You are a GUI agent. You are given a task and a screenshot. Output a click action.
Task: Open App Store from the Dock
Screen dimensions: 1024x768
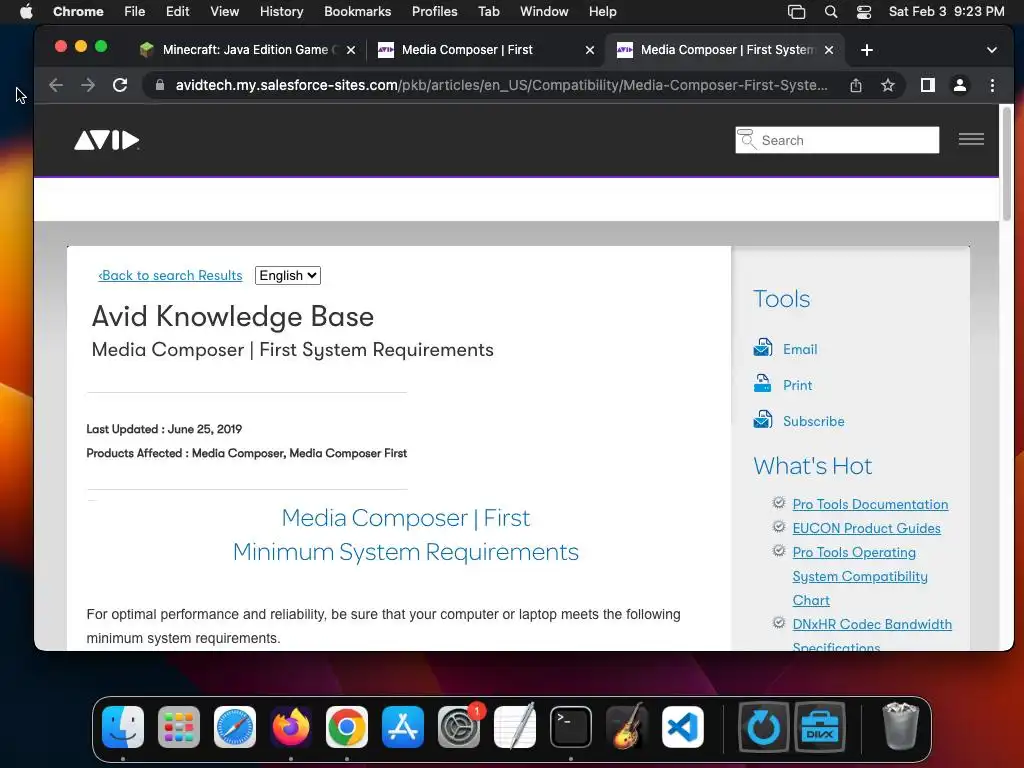click(x=403, y=727)
